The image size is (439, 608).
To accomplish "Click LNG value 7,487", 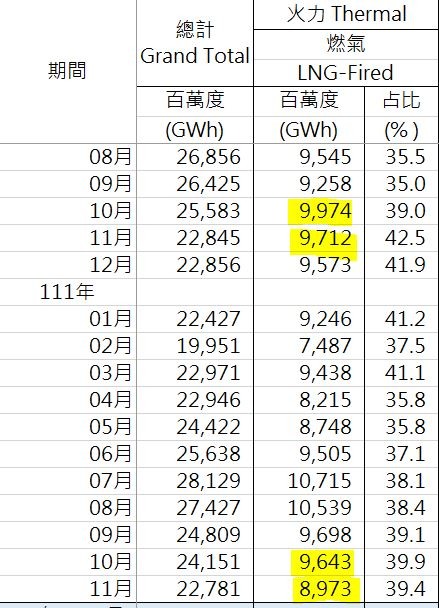I will pos(325,345).
